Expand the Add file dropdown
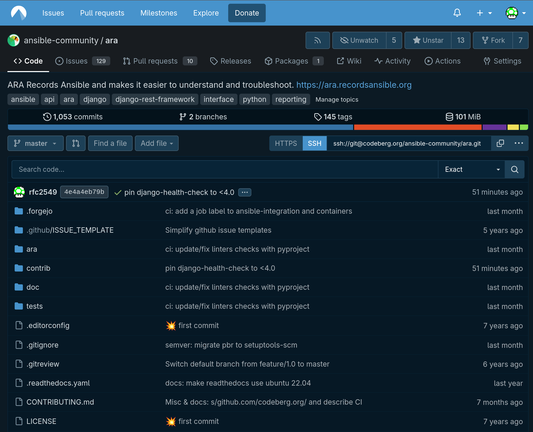This screenshot has height=432, width=533. pos(157,143)
